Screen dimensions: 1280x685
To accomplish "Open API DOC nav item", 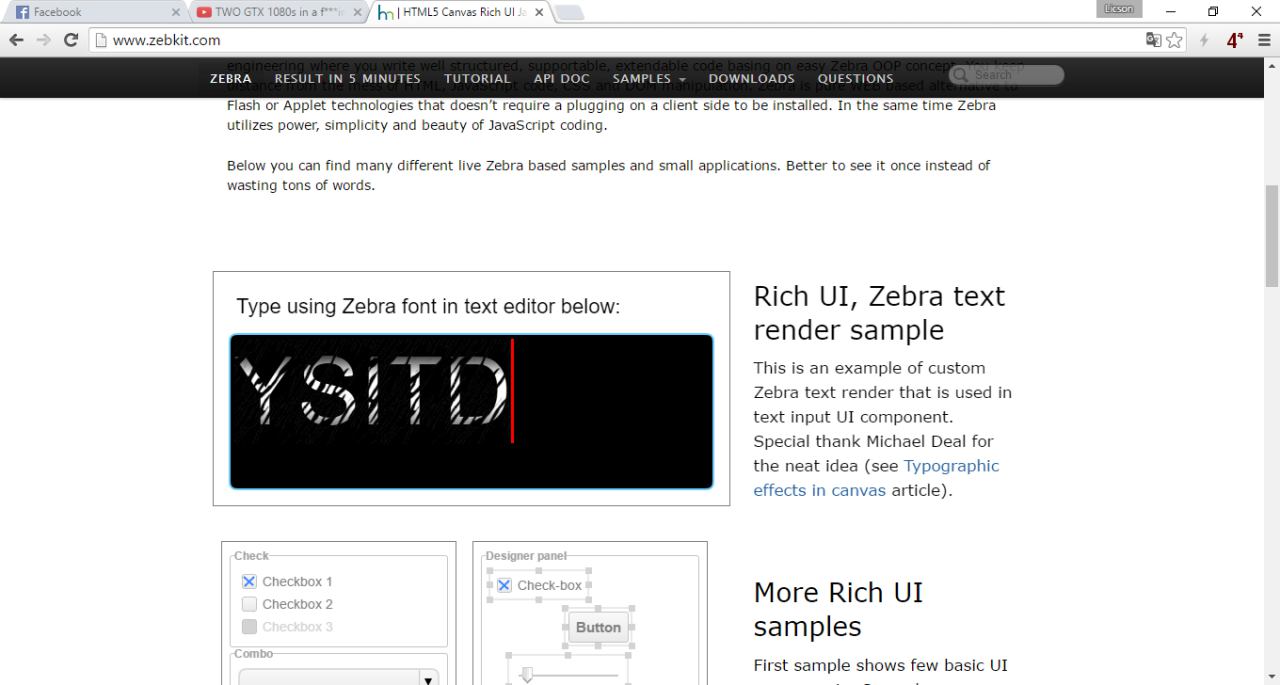I will click(561, 78).
